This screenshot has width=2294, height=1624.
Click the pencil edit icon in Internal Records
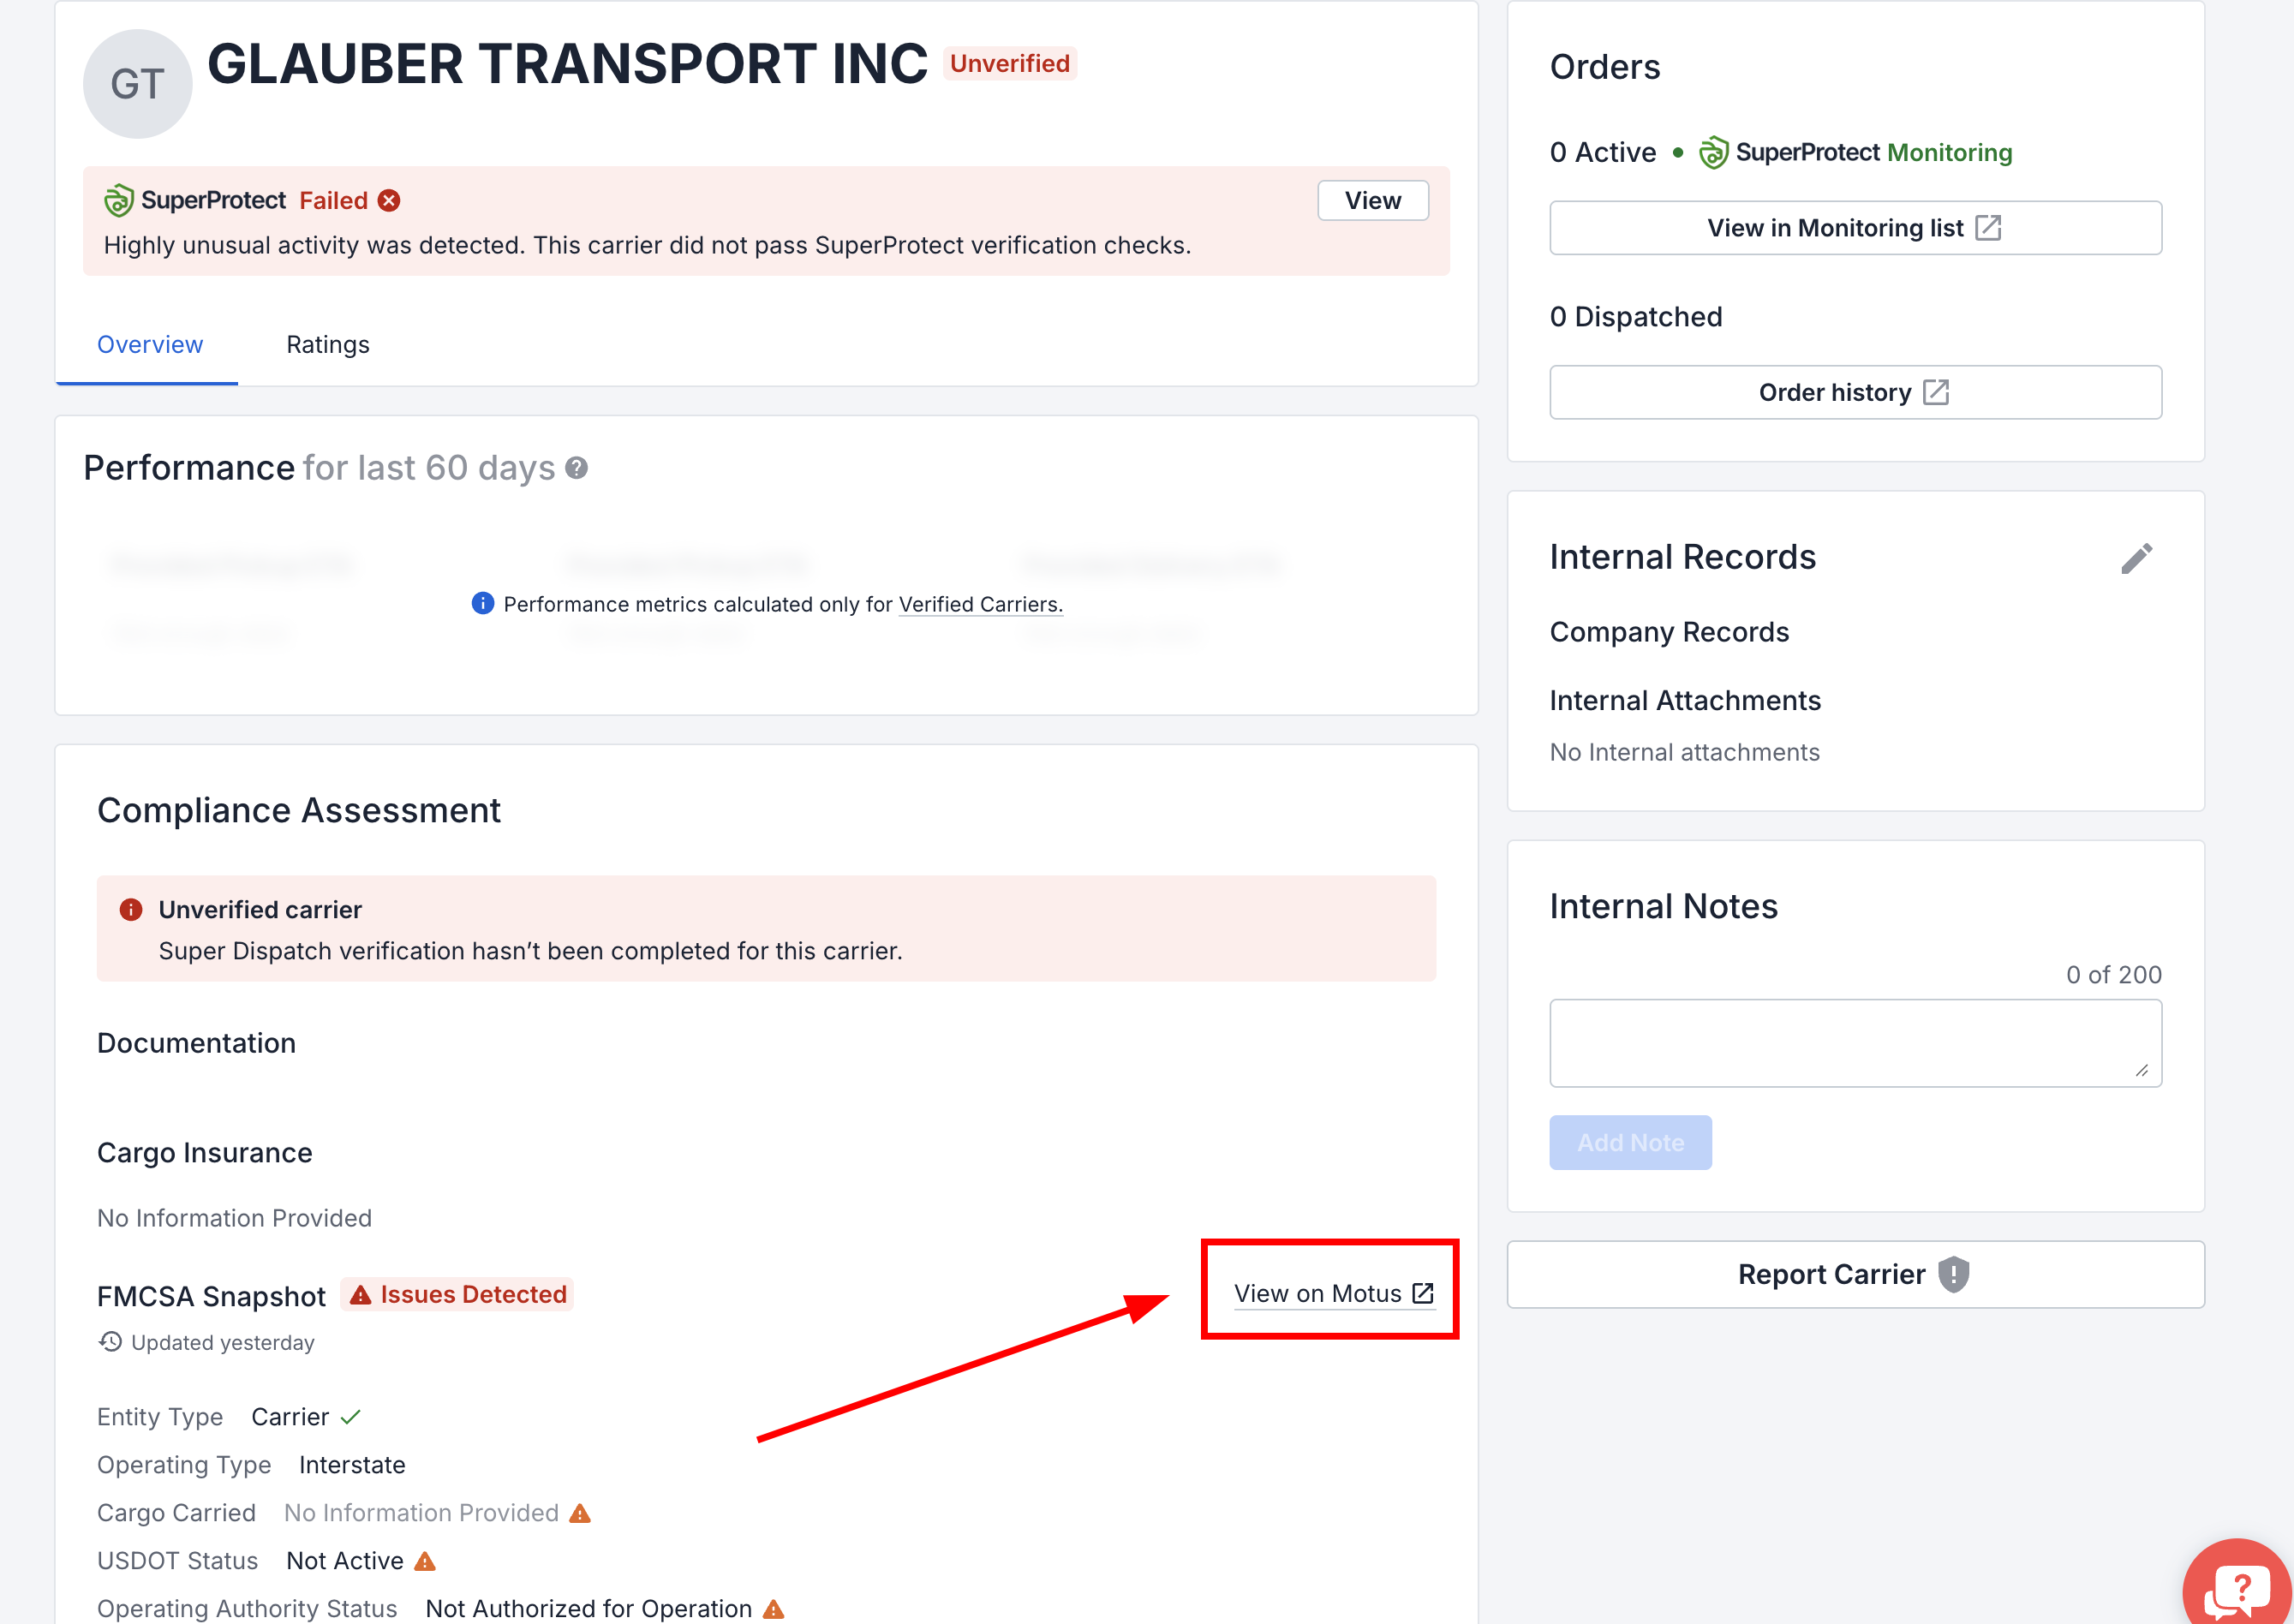coord(2137,559)
